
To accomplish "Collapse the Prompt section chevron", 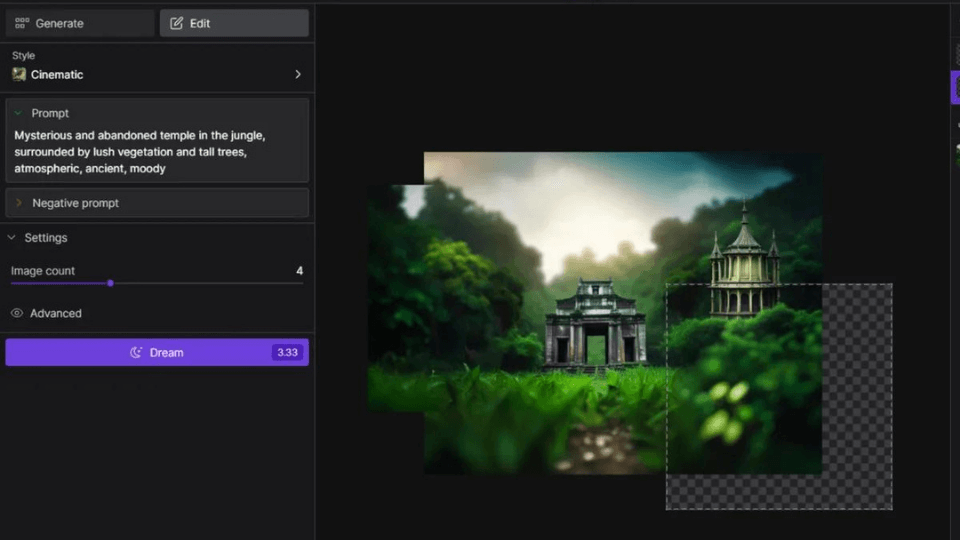I will click(18, 113).
